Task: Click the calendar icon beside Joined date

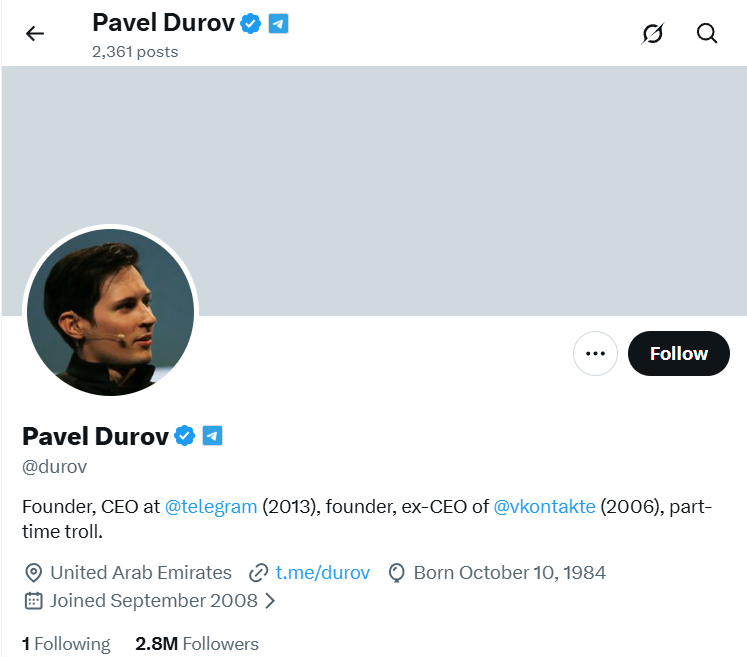Action: [33, 601]
